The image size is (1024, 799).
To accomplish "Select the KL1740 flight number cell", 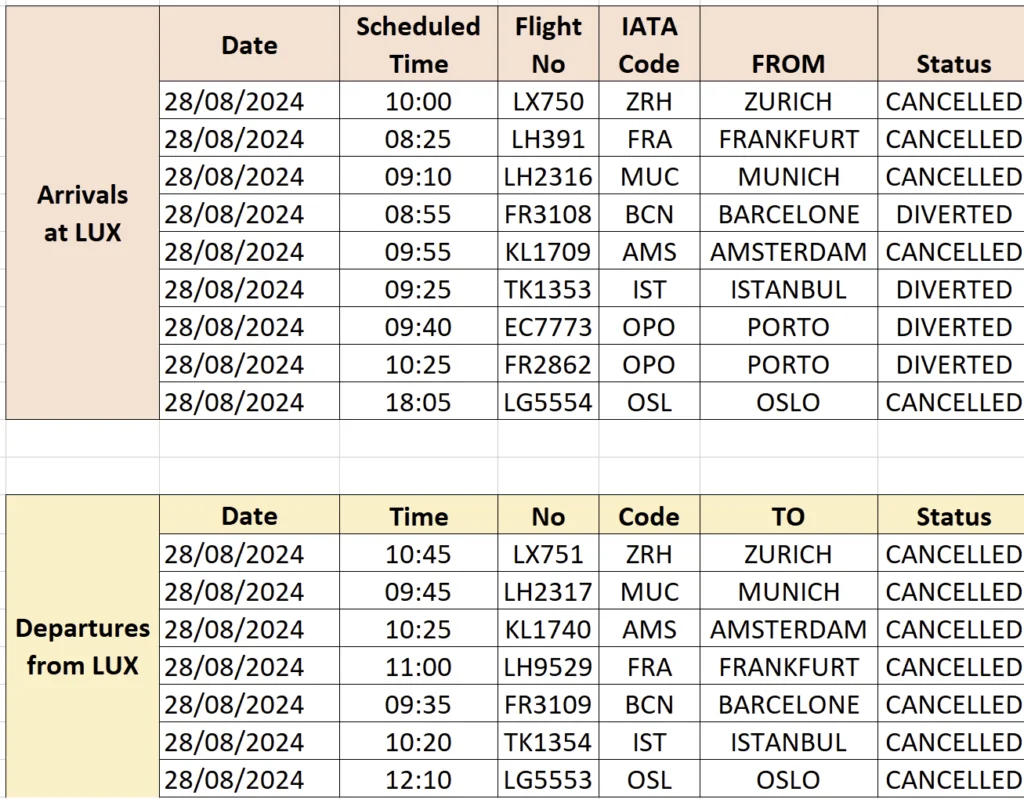I will [548, 629].
